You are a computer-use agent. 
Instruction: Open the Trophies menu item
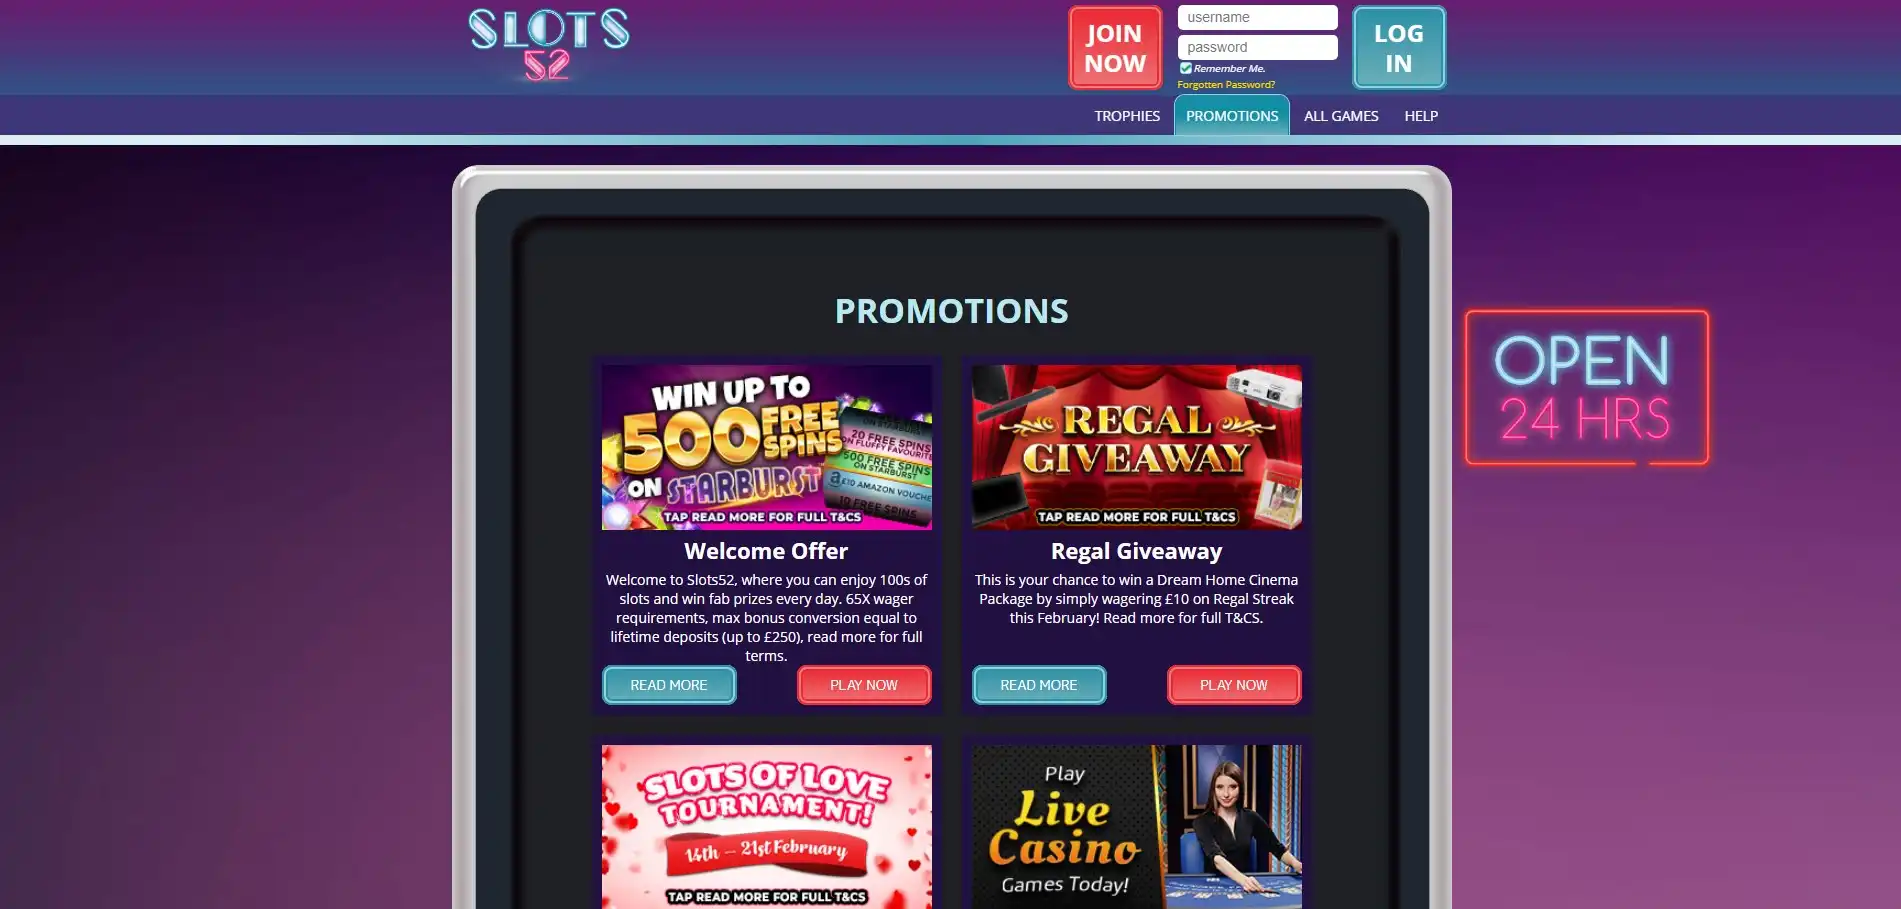pyautogui.click(x=1127, y=116)
